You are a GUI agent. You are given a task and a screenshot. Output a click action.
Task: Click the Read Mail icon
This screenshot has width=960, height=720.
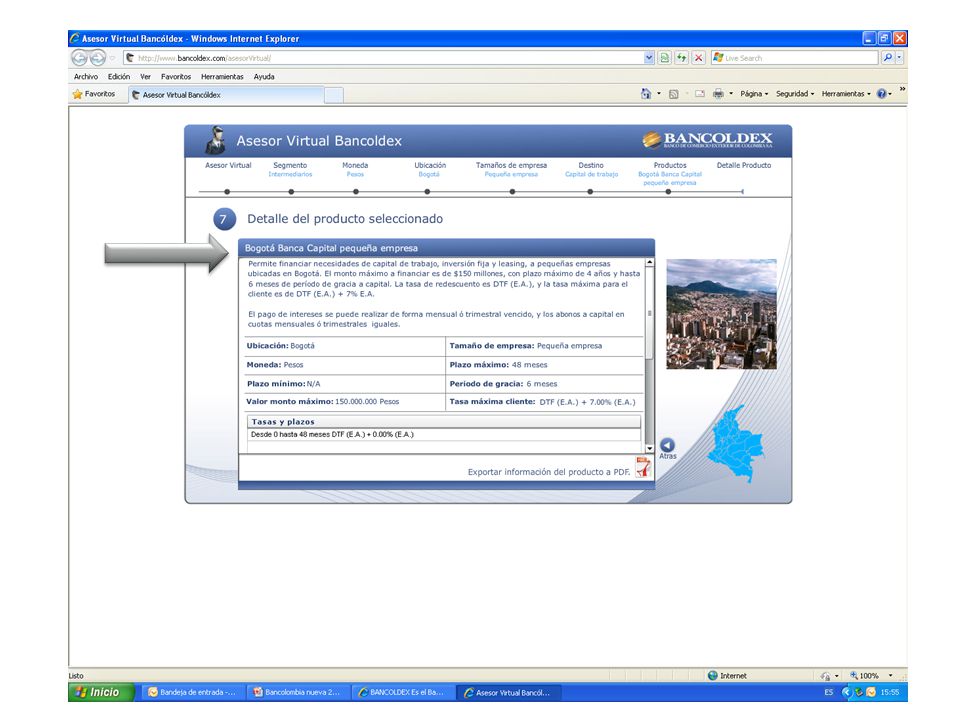pos(700,94)
